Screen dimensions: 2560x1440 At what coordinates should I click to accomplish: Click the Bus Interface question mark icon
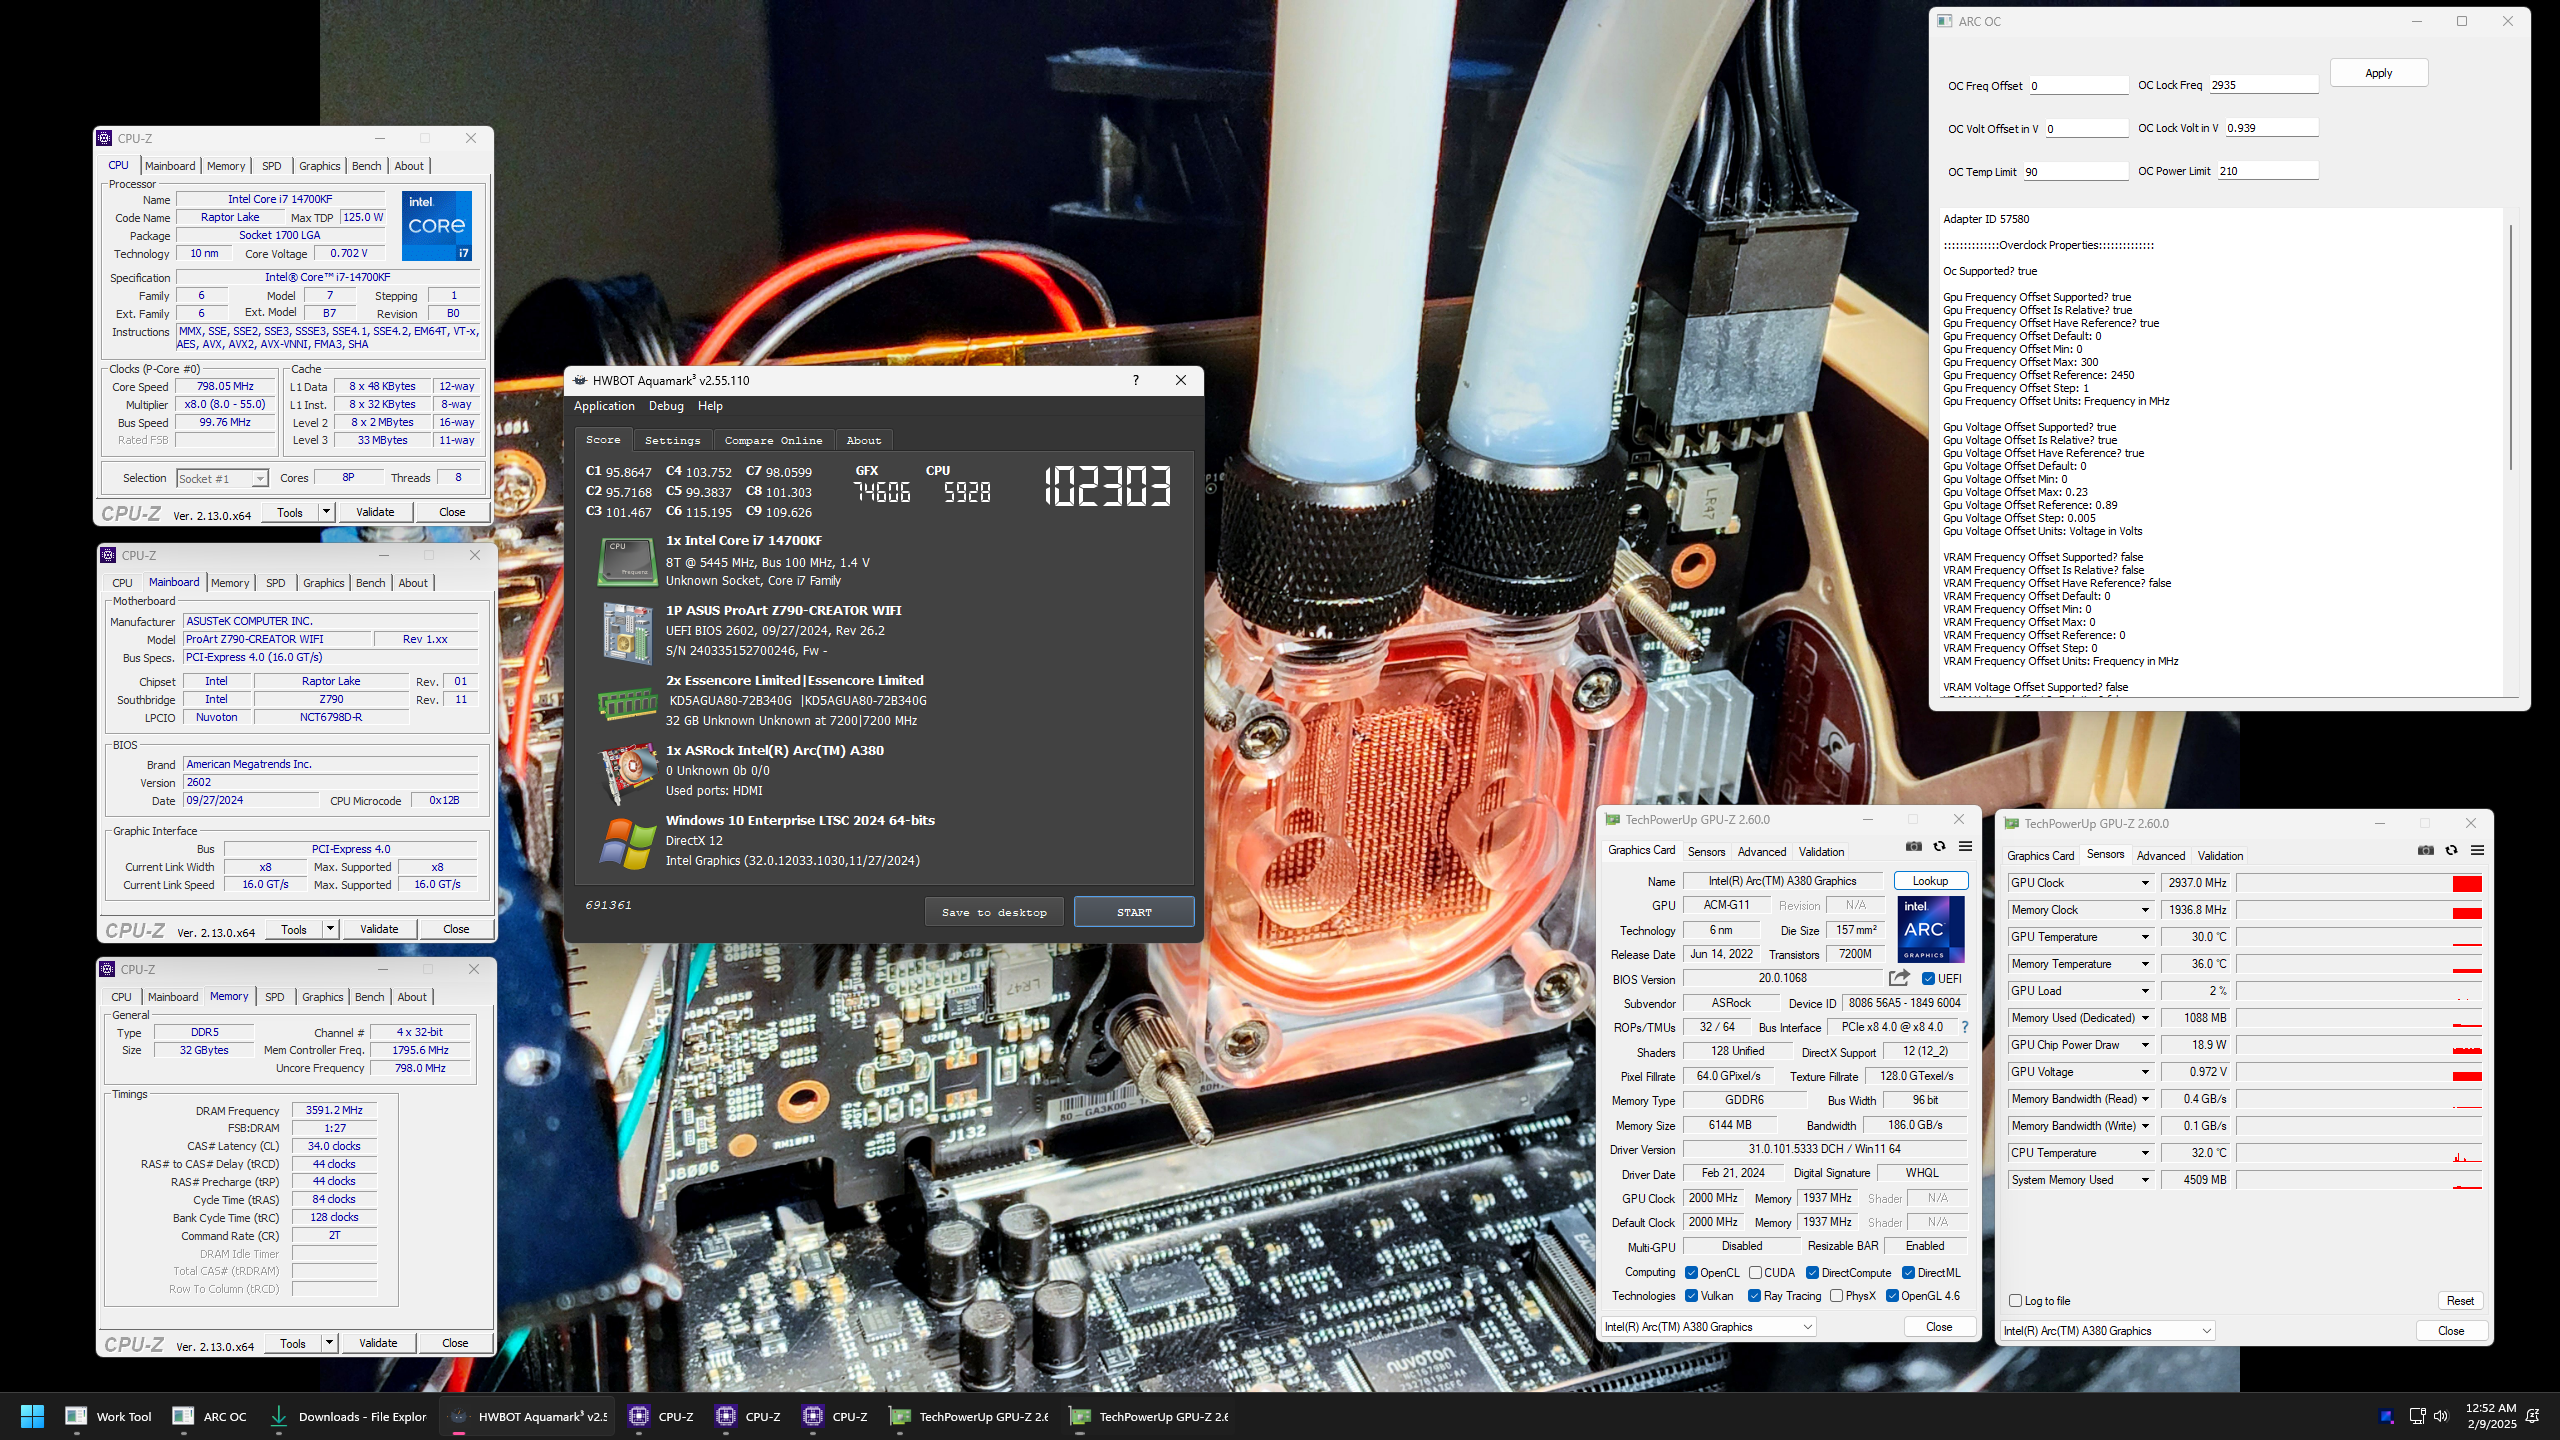[1965, 1027]
